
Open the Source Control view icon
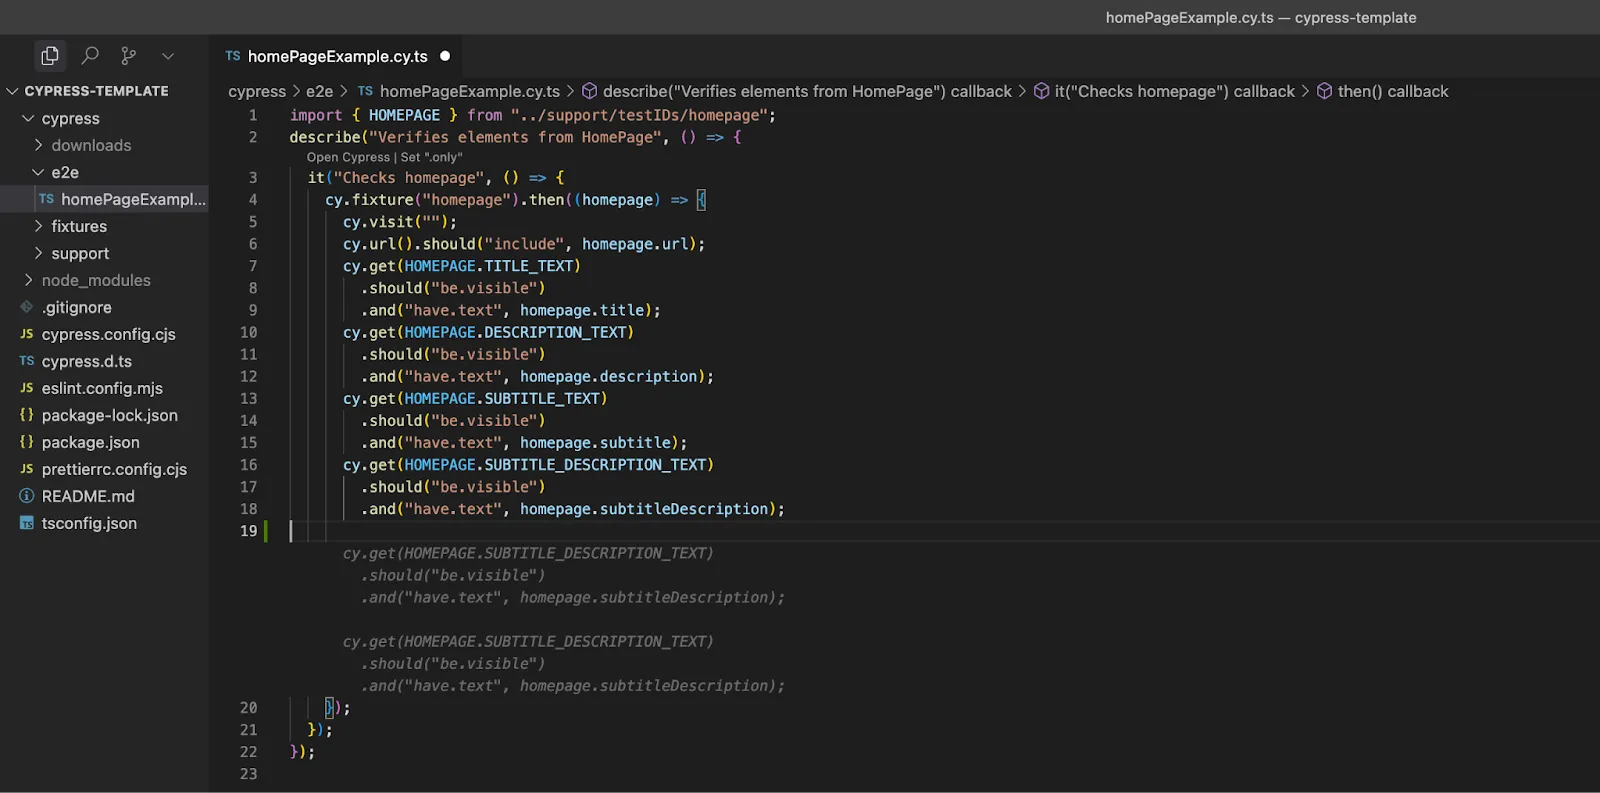pos(129,56)
